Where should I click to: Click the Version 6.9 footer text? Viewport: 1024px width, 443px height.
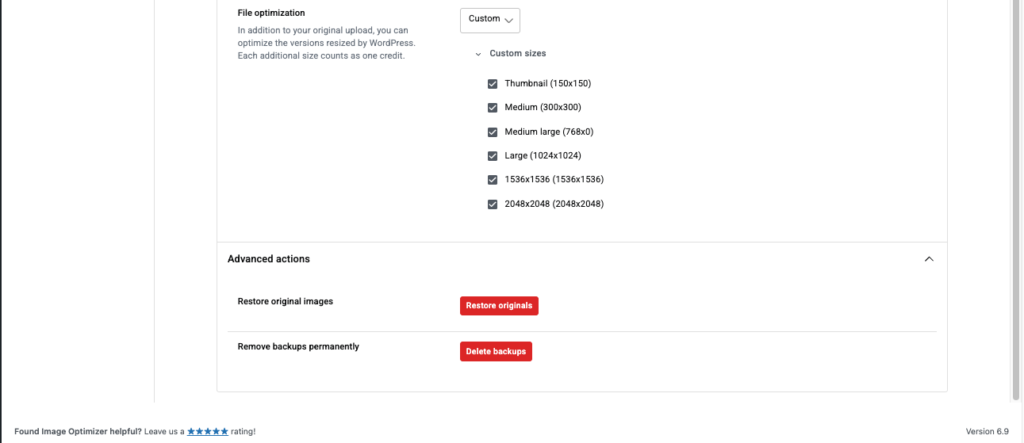(986, 431)
